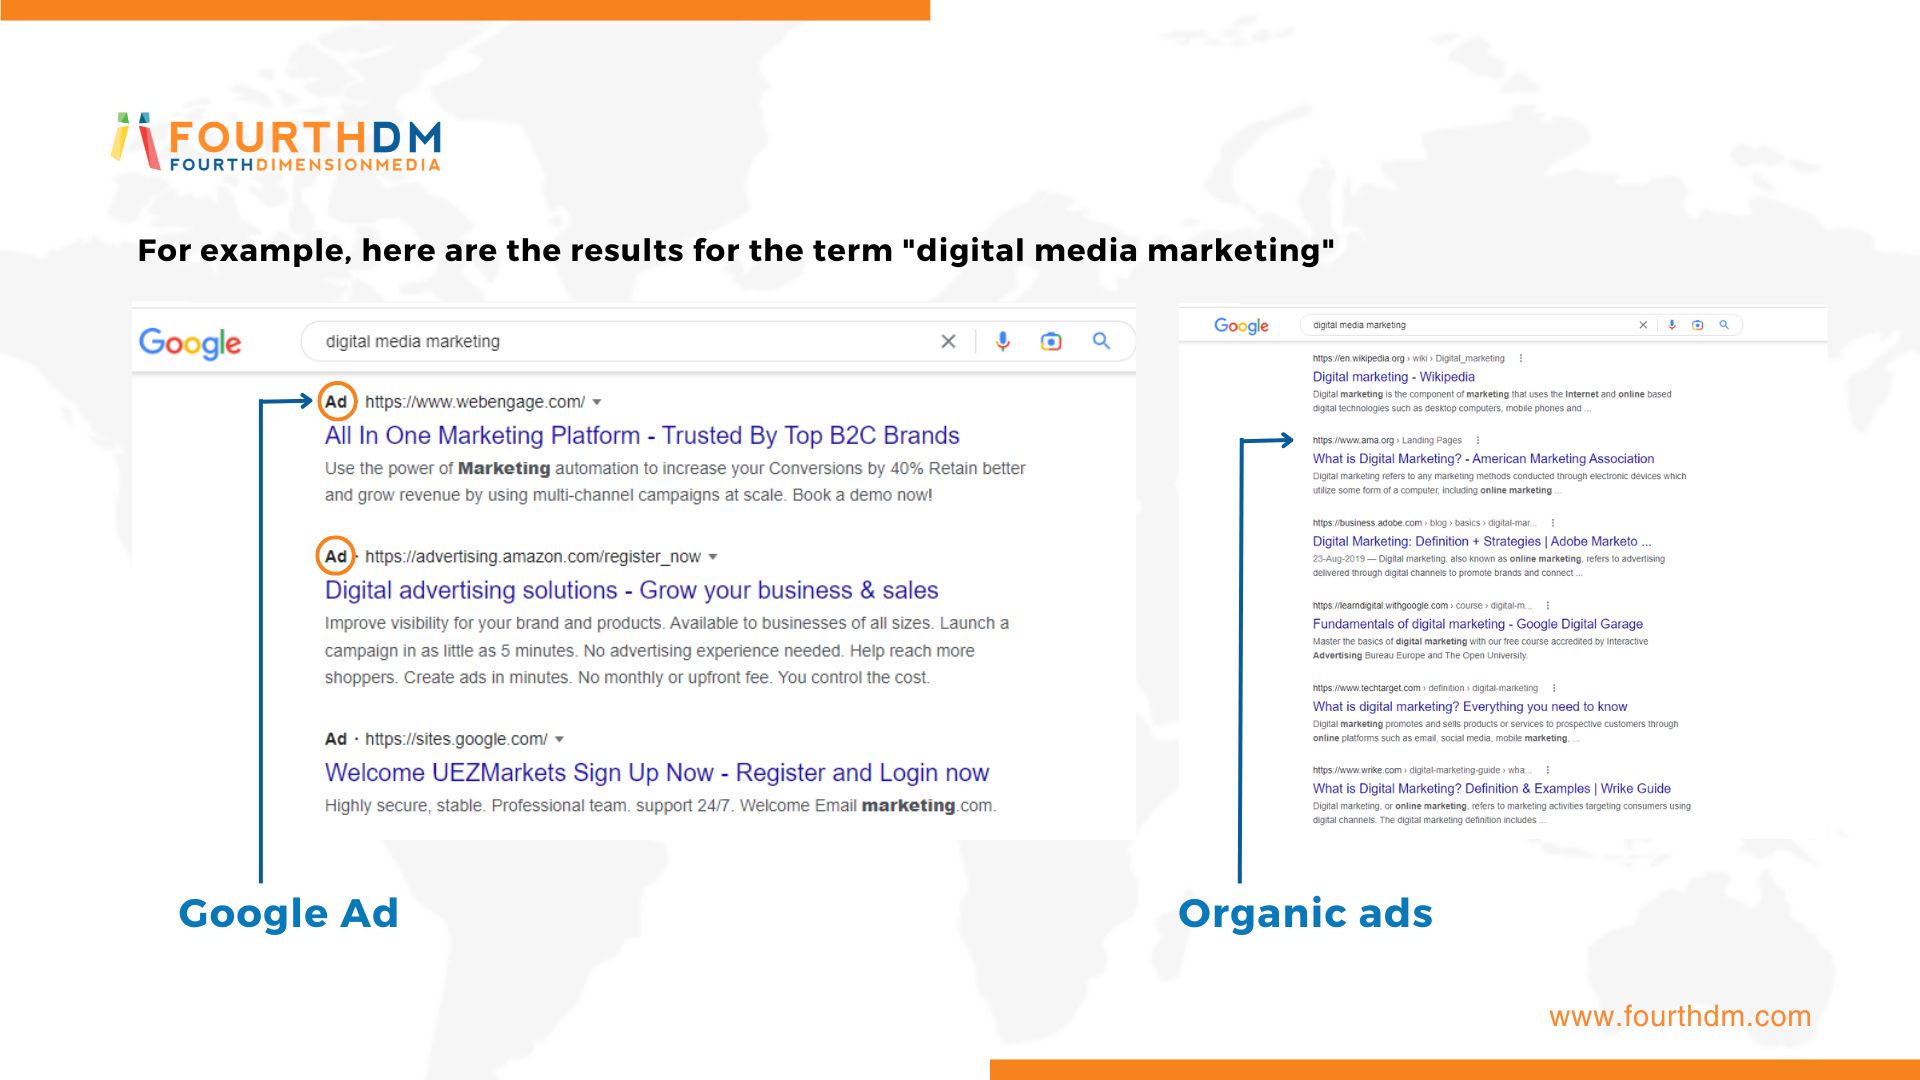Clear the right search box with the X
Screen dimensions: 1920x1080
coord(1643,325)
